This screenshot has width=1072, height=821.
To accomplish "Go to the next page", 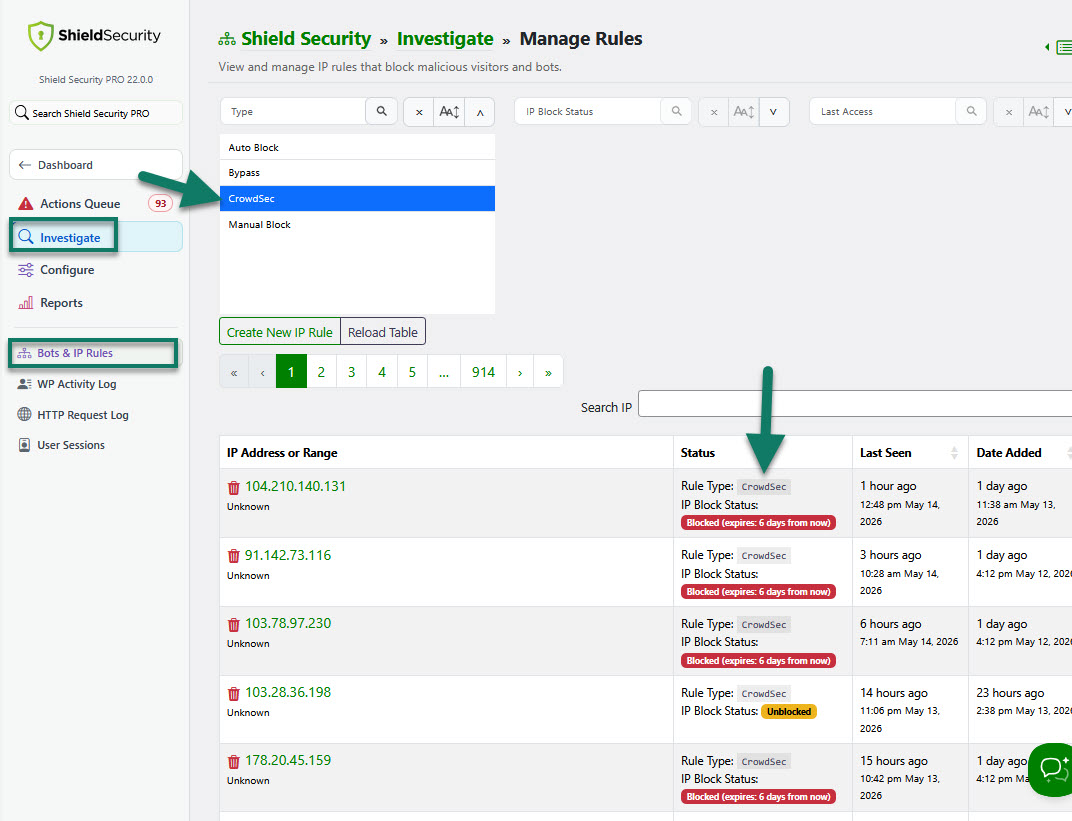I will coord(520,372).
